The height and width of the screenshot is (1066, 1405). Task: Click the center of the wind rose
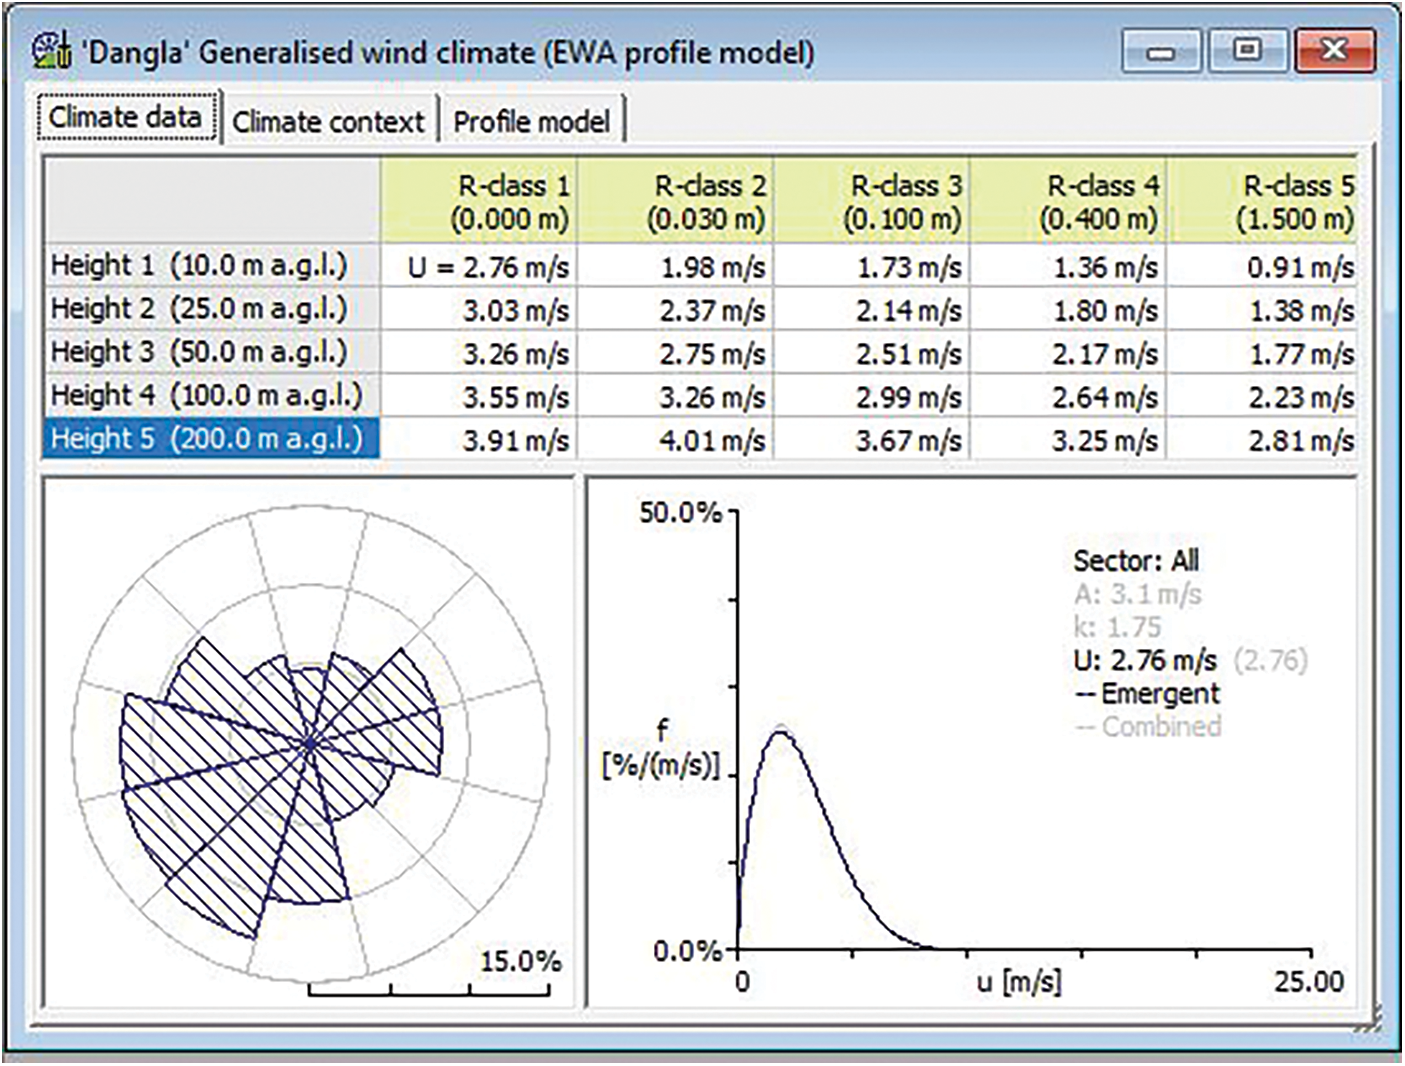point(309,743)
